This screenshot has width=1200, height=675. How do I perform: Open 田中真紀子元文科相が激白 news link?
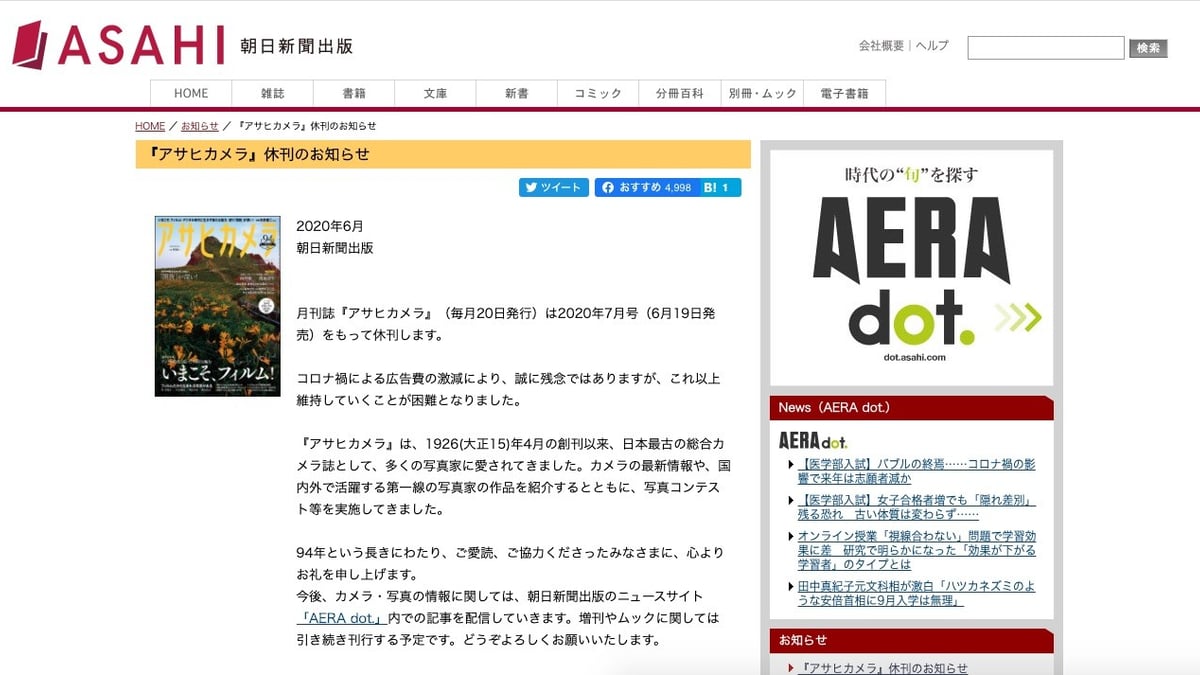[916, 593]
